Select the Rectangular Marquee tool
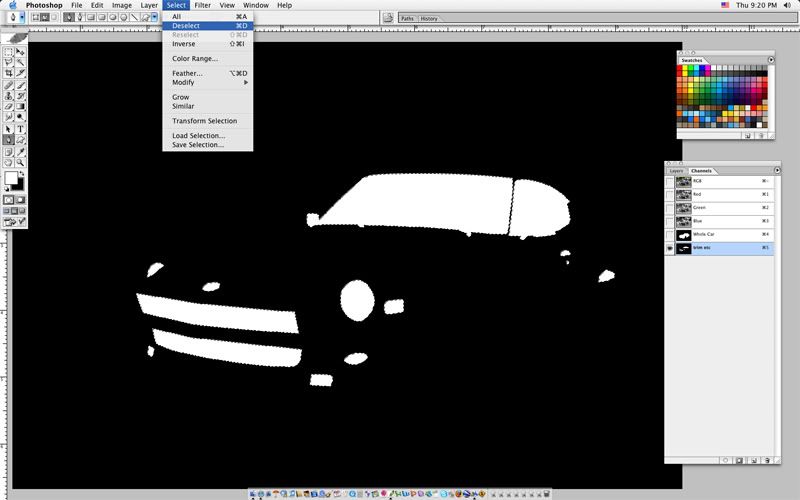 click(x=9, y=51)
